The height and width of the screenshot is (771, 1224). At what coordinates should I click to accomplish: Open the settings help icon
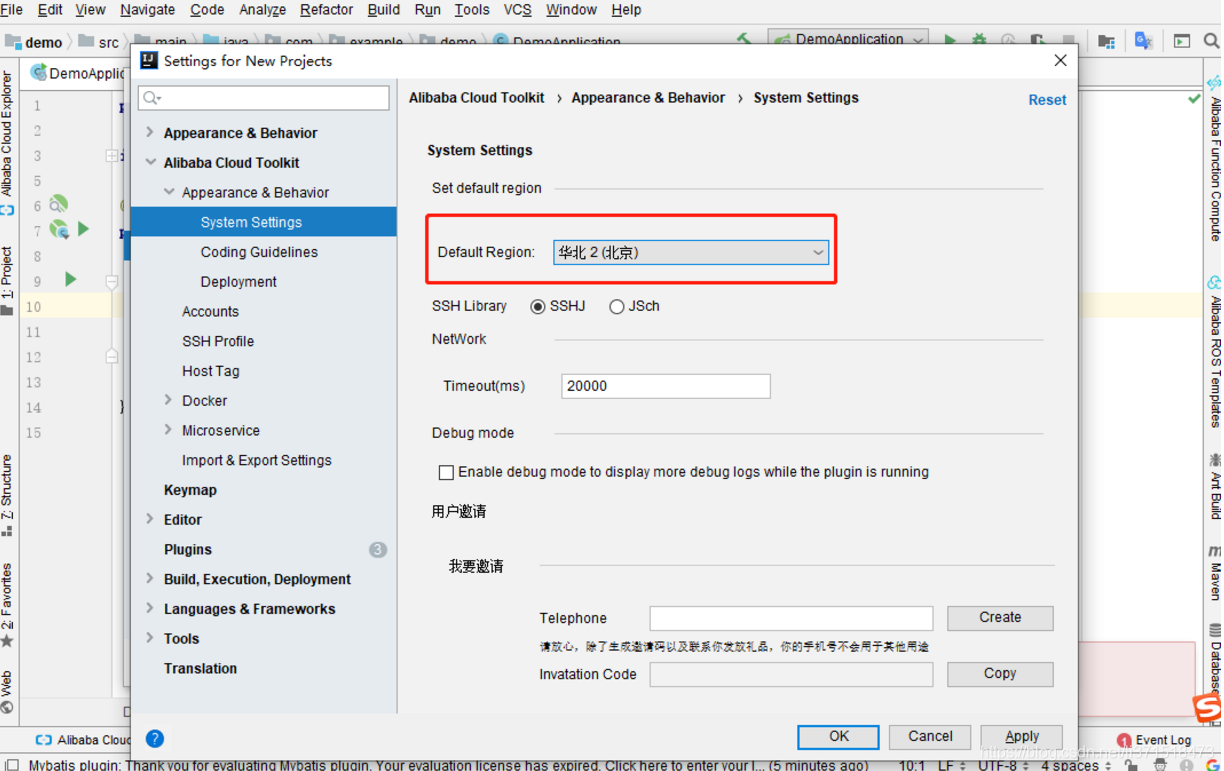(x=154, y=739)
